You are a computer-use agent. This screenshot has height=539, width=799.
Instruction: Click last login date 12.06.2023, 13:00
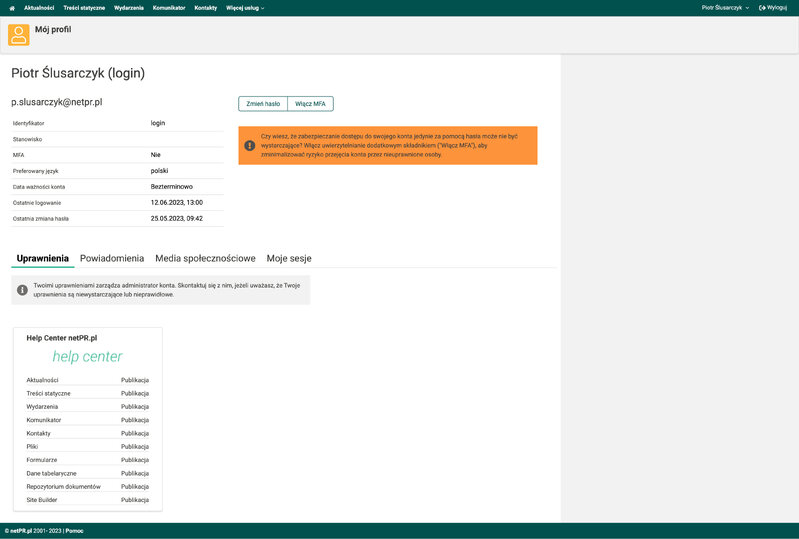[x=177, y=202]
